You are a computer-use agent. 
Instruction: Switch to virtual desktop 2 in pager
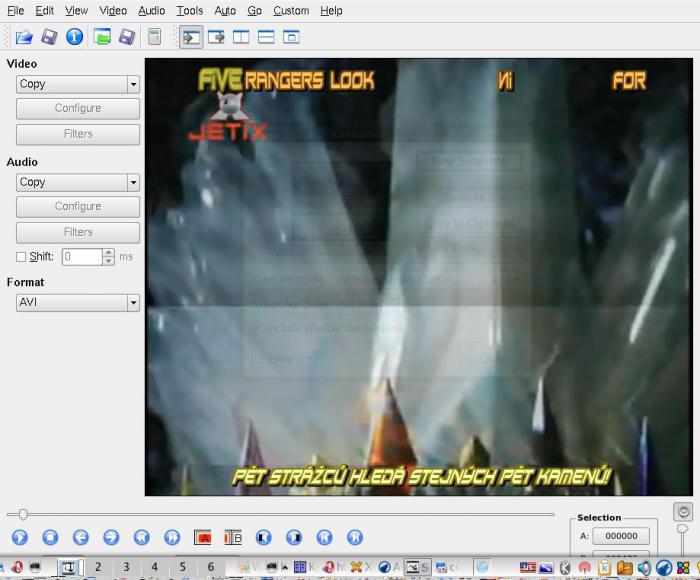coord(98,567)
